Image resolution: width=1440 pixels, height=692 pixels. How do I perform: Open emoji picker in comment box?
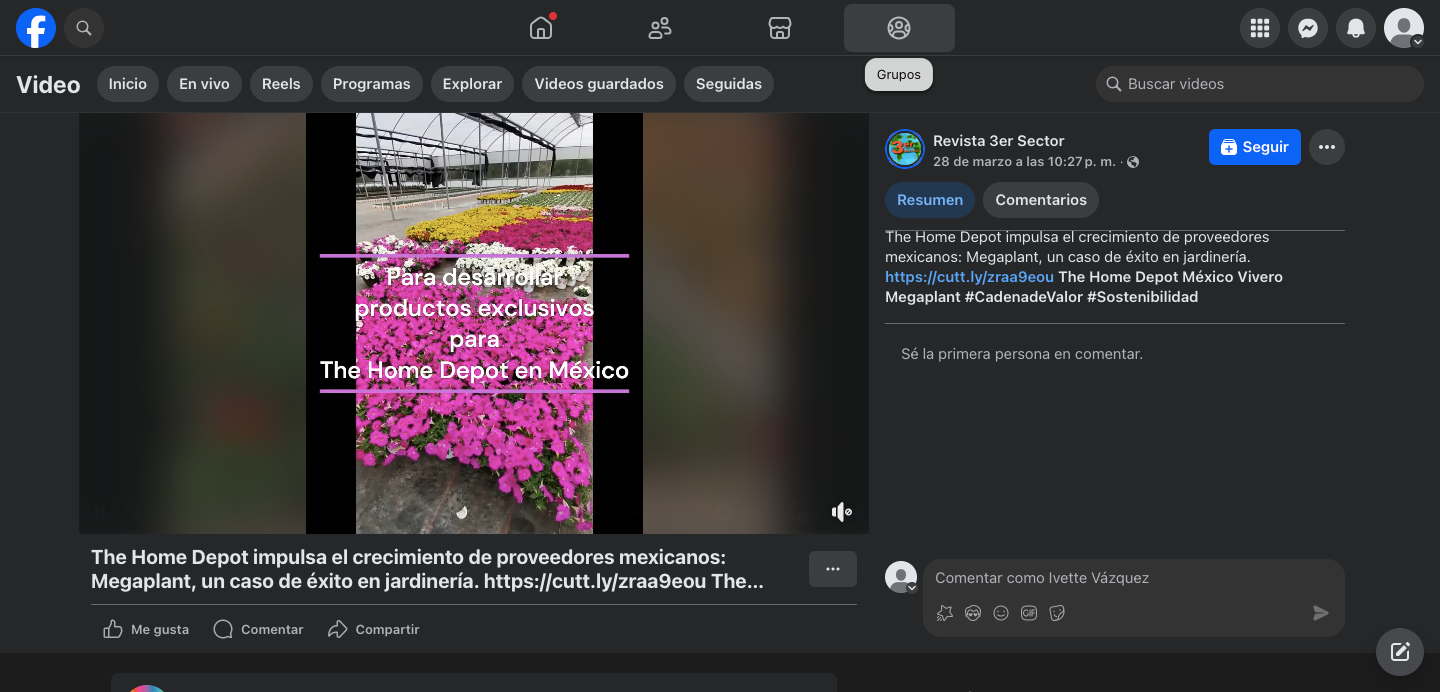1001,613
